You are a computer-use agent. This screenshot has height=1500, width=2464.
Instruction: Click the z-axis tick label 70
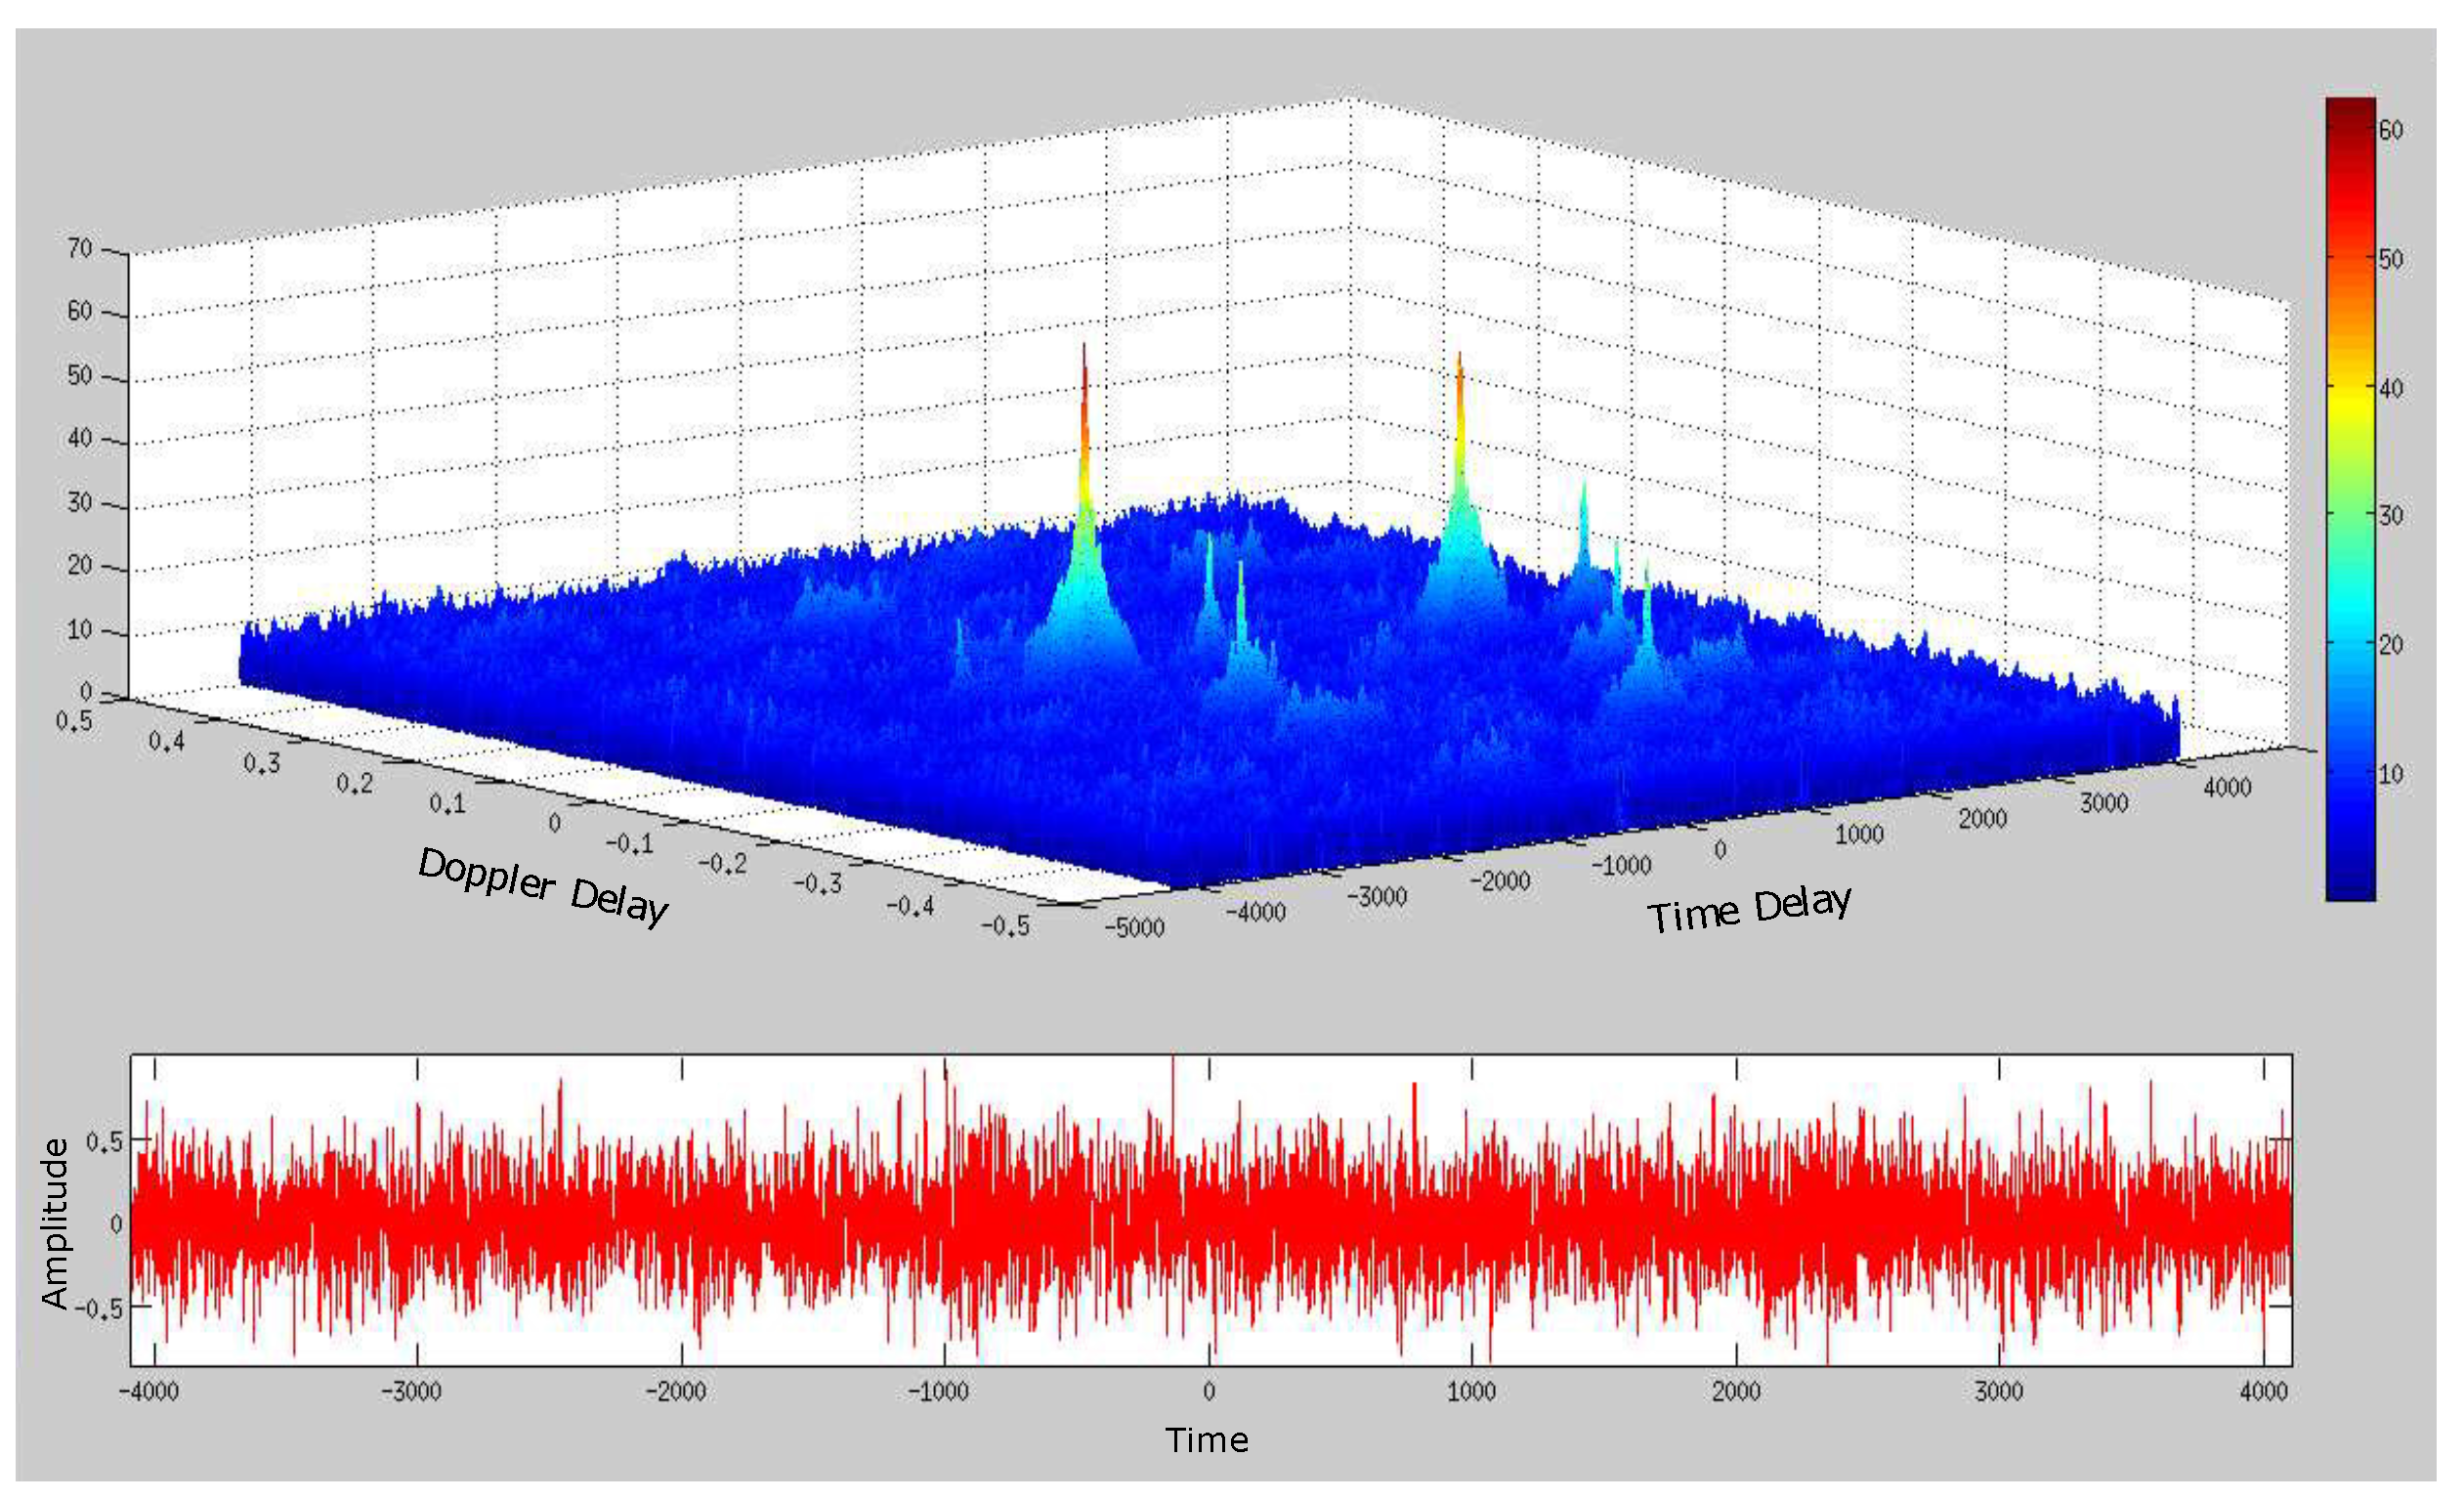coord(79,248)
